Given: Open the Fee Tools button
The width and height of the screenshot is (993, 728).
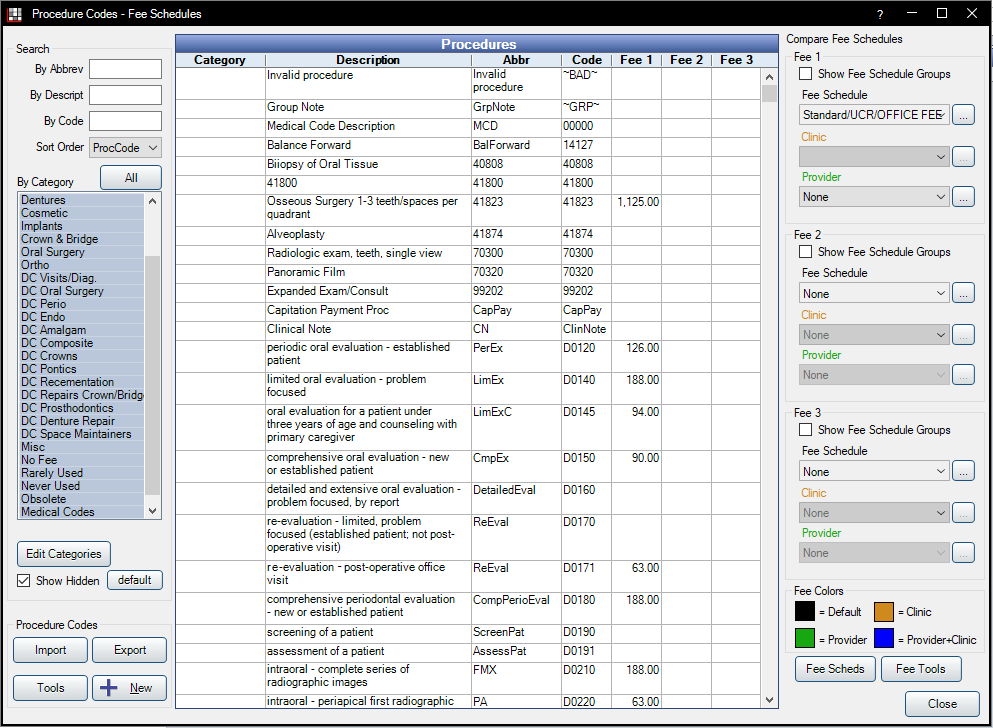Looking at the screenshot, I should click(921, 669).
